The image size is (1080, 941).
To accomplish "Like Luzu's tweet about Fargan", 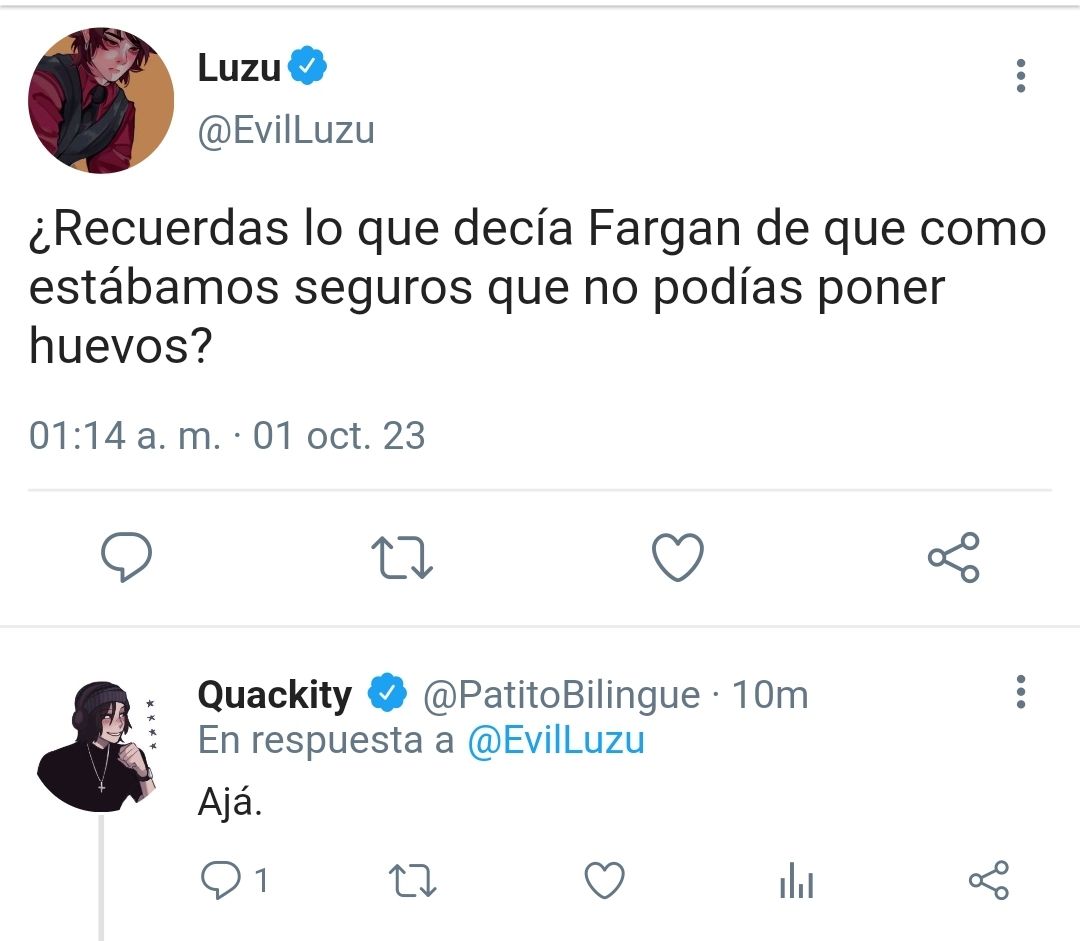I will click(678, 557).
